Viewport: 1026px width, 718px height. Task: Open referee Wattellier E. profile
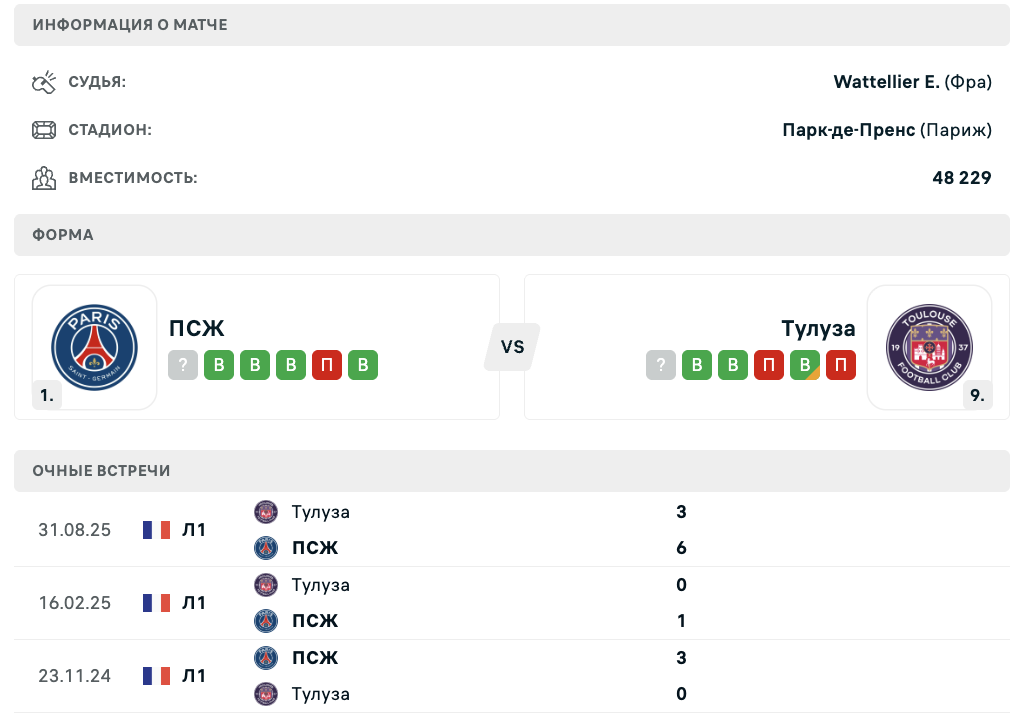pyautogui.click(x=886, y=82)
